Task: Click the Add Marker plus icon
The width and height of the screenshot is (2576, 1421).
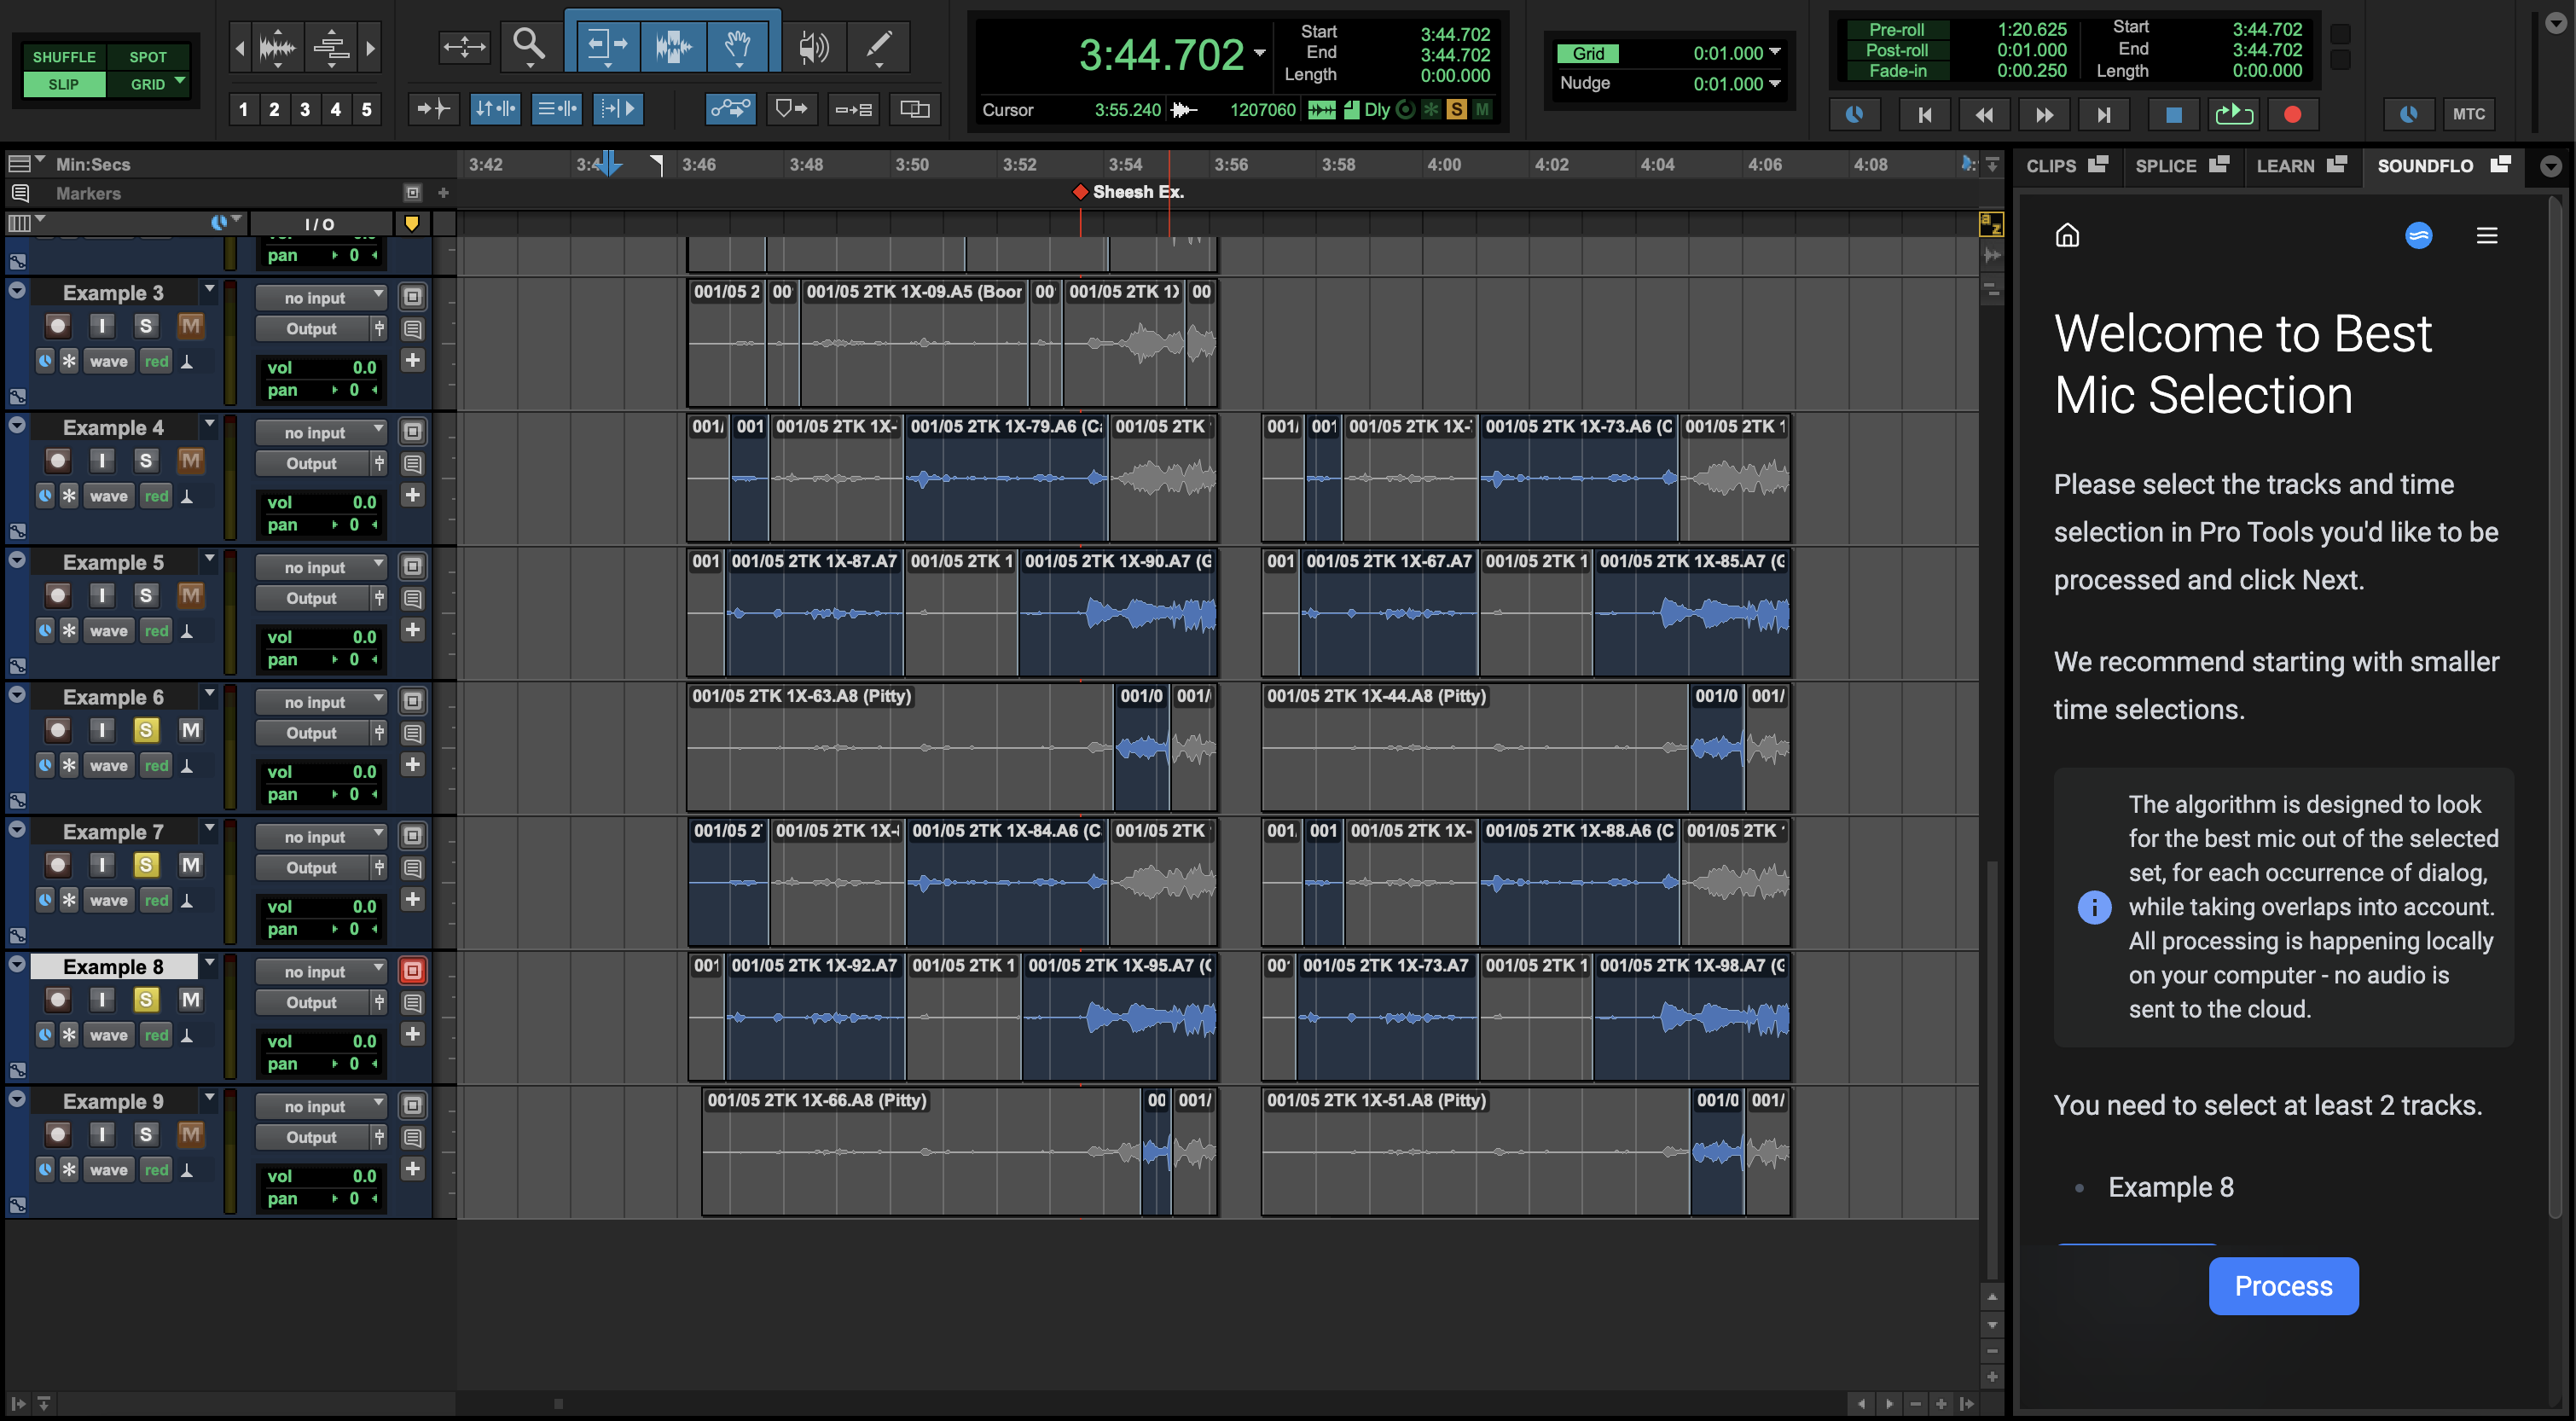Action: click(x=443, y=192)
